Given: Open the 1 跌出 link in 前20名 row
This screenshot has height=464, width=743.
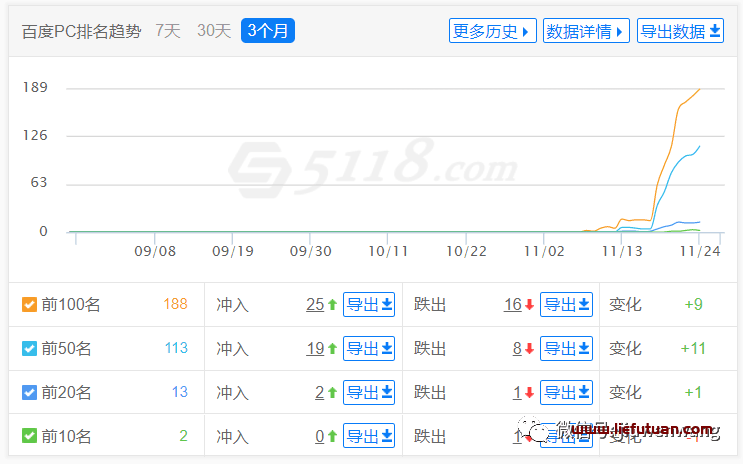Looking at the screenshot, I should coord(517,392).
